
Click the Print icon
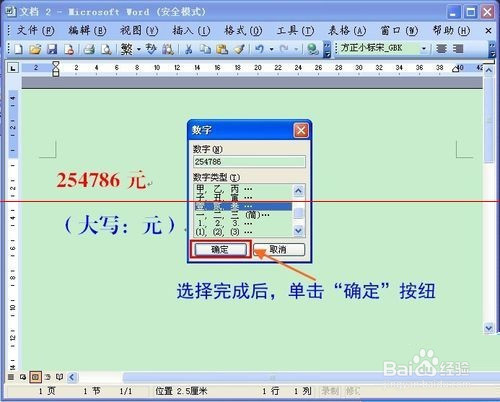click(x=89, y=49)
